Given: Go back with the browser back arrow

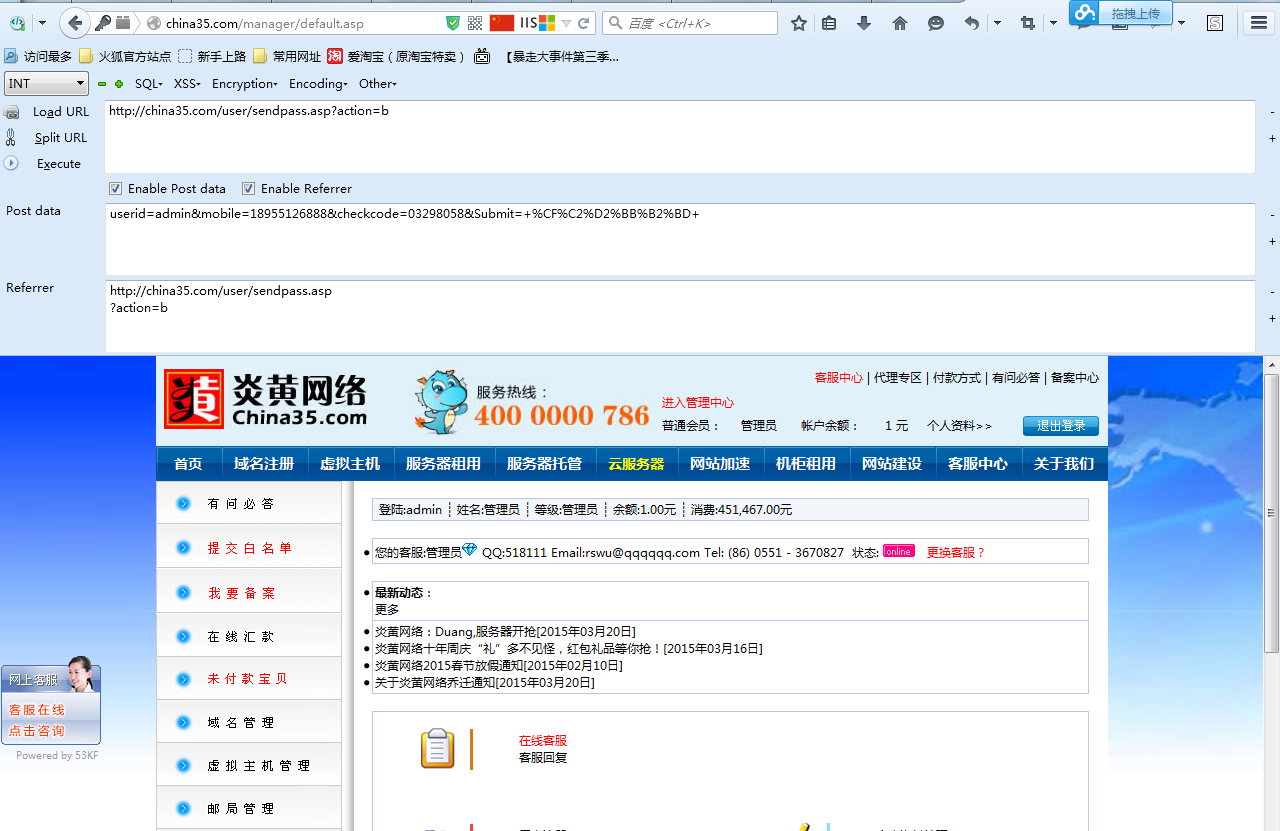Looking at the screenshot, I should (75, 23).
